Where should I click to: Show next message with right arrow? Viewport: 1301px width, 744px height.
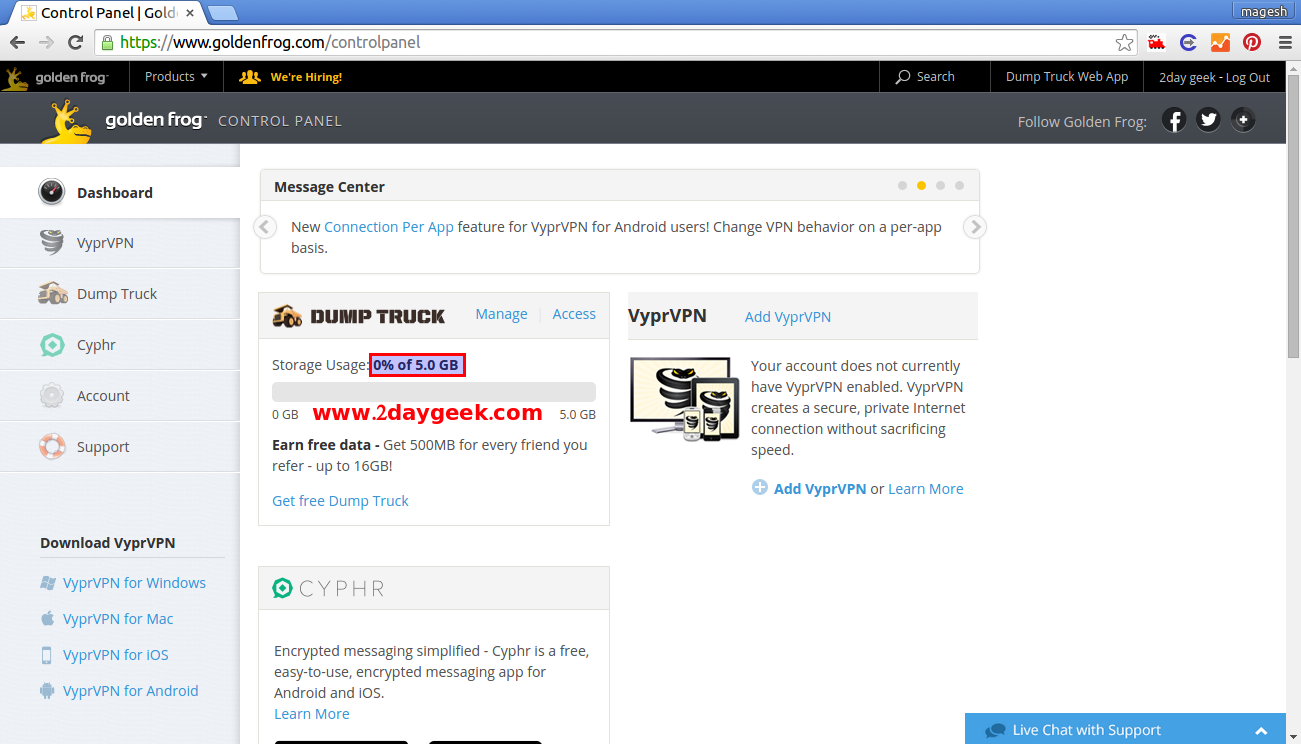[974, 227]
